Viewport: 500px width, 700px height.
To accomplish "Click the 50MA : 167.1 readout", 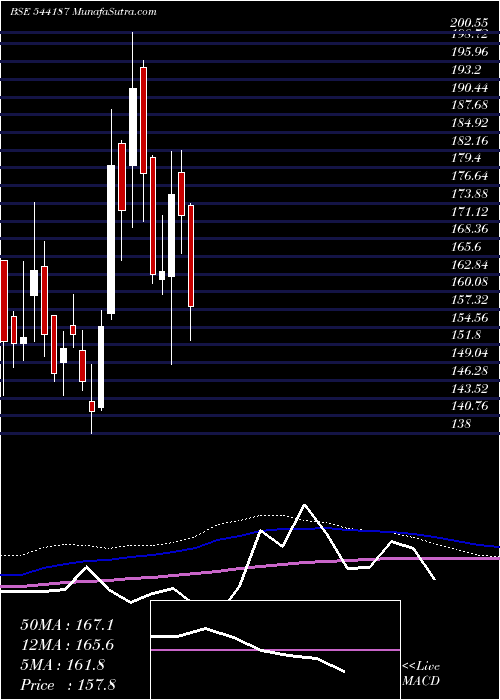I will [x=67, y=625].
